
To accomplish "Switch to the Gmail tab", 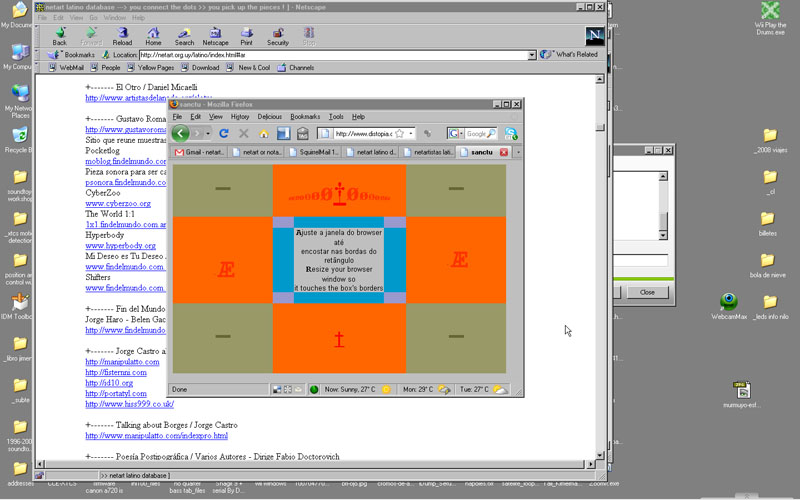I will pos(199,152).
